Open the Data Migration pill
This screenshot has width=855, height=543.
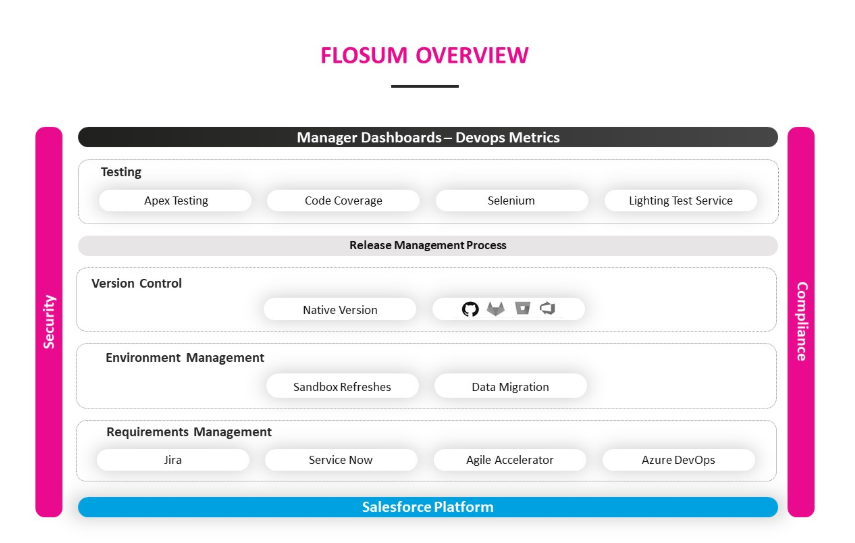[x=510, y=387]
